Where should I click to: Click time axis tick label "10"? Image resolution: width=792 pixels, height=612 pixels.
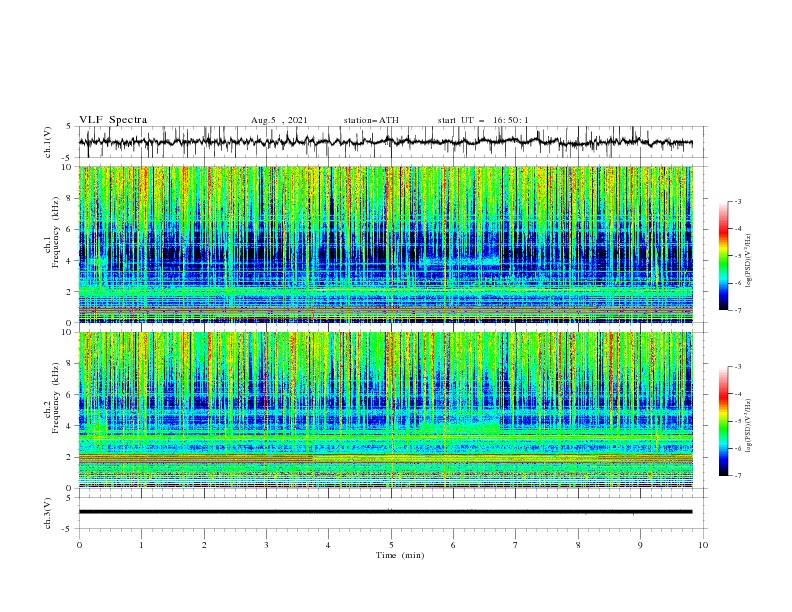703,545
